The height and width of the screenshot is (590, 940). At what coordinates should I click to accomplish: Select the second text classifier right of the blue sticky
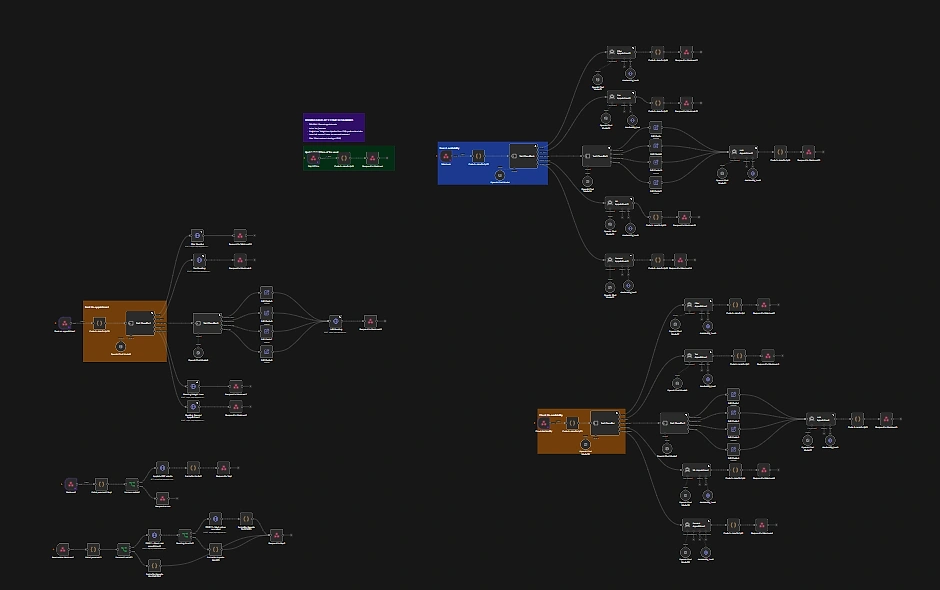pyautogui.click(x=596, y=156)
